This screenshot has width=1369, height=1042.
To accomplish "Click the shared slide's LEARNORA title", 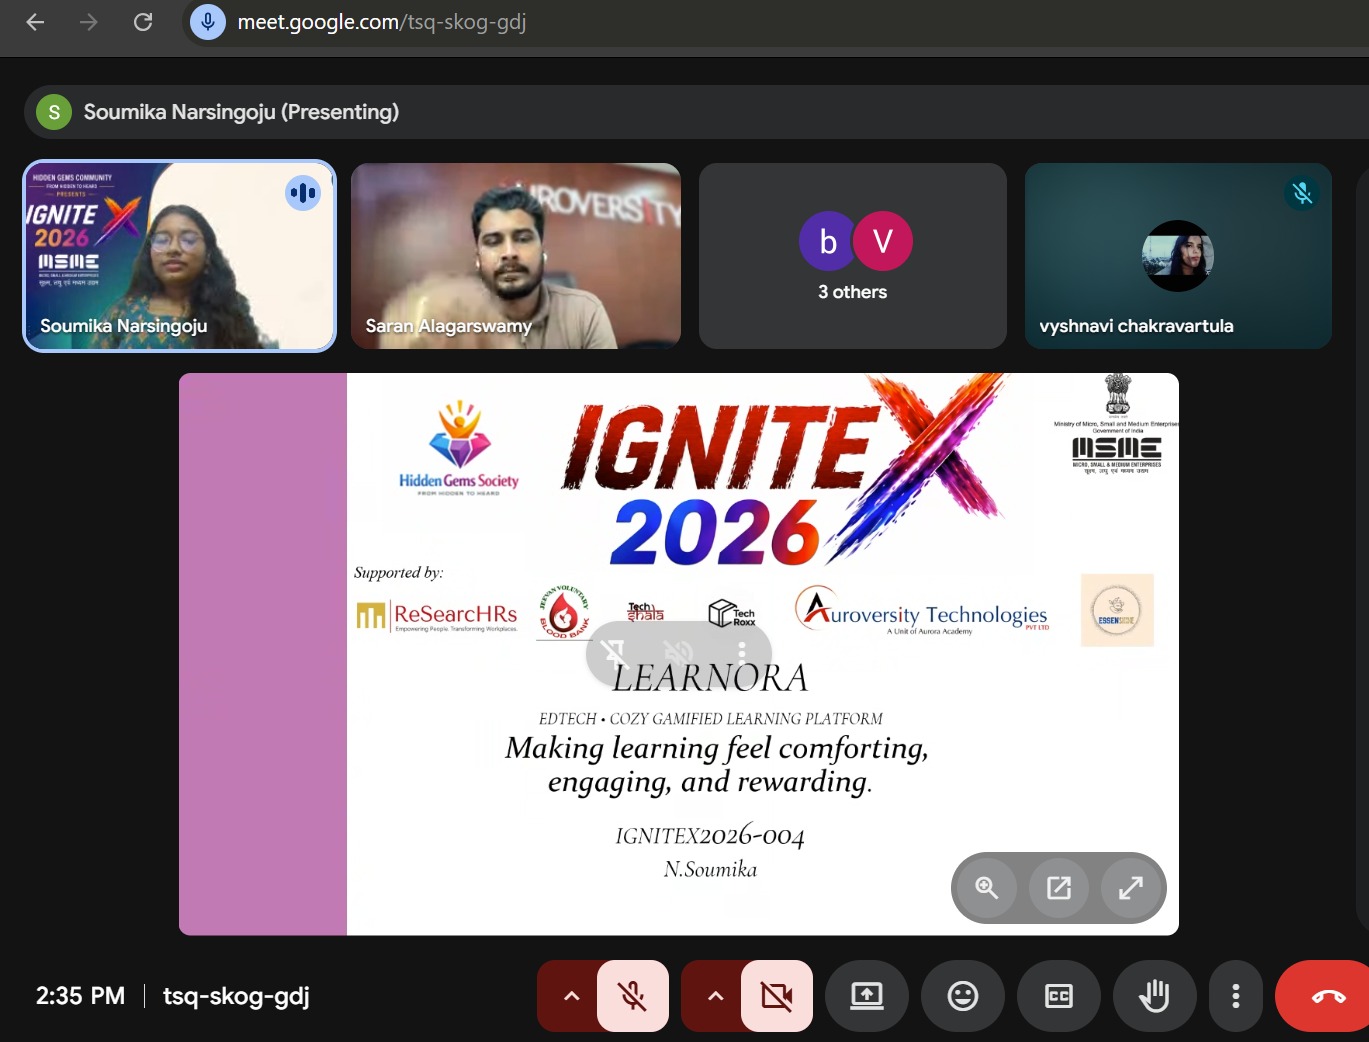I will 710,678.
